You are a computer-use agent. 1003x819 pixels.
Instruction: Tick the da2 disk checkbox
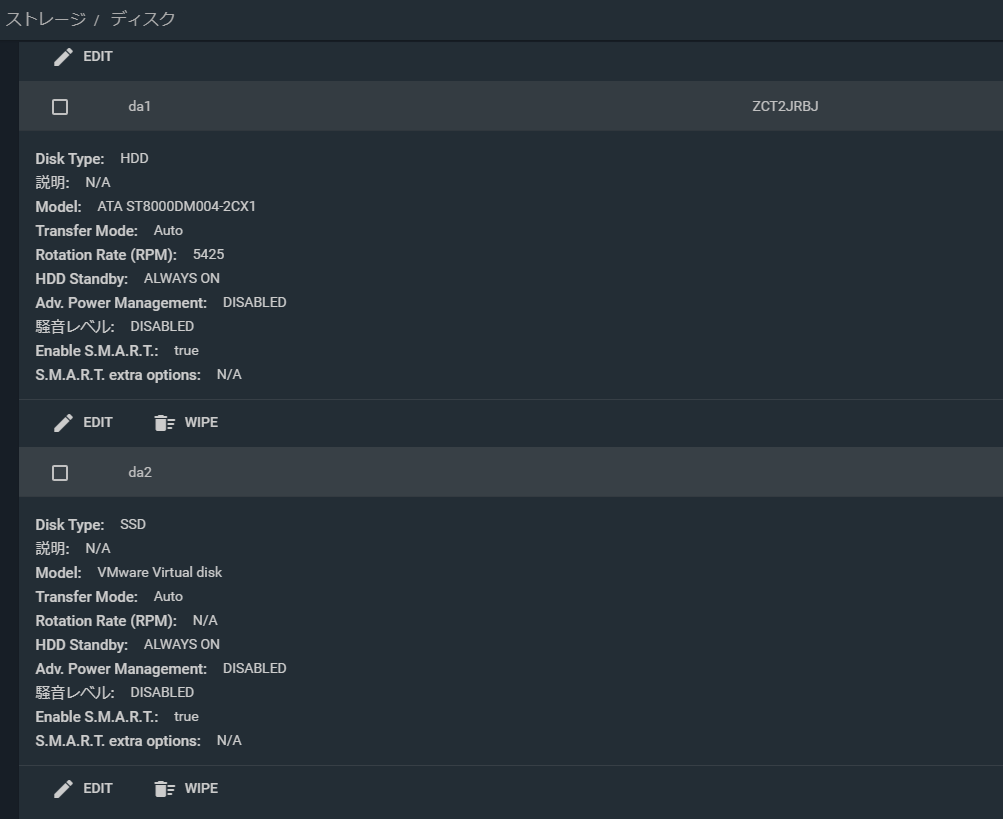tap(60, 473)
